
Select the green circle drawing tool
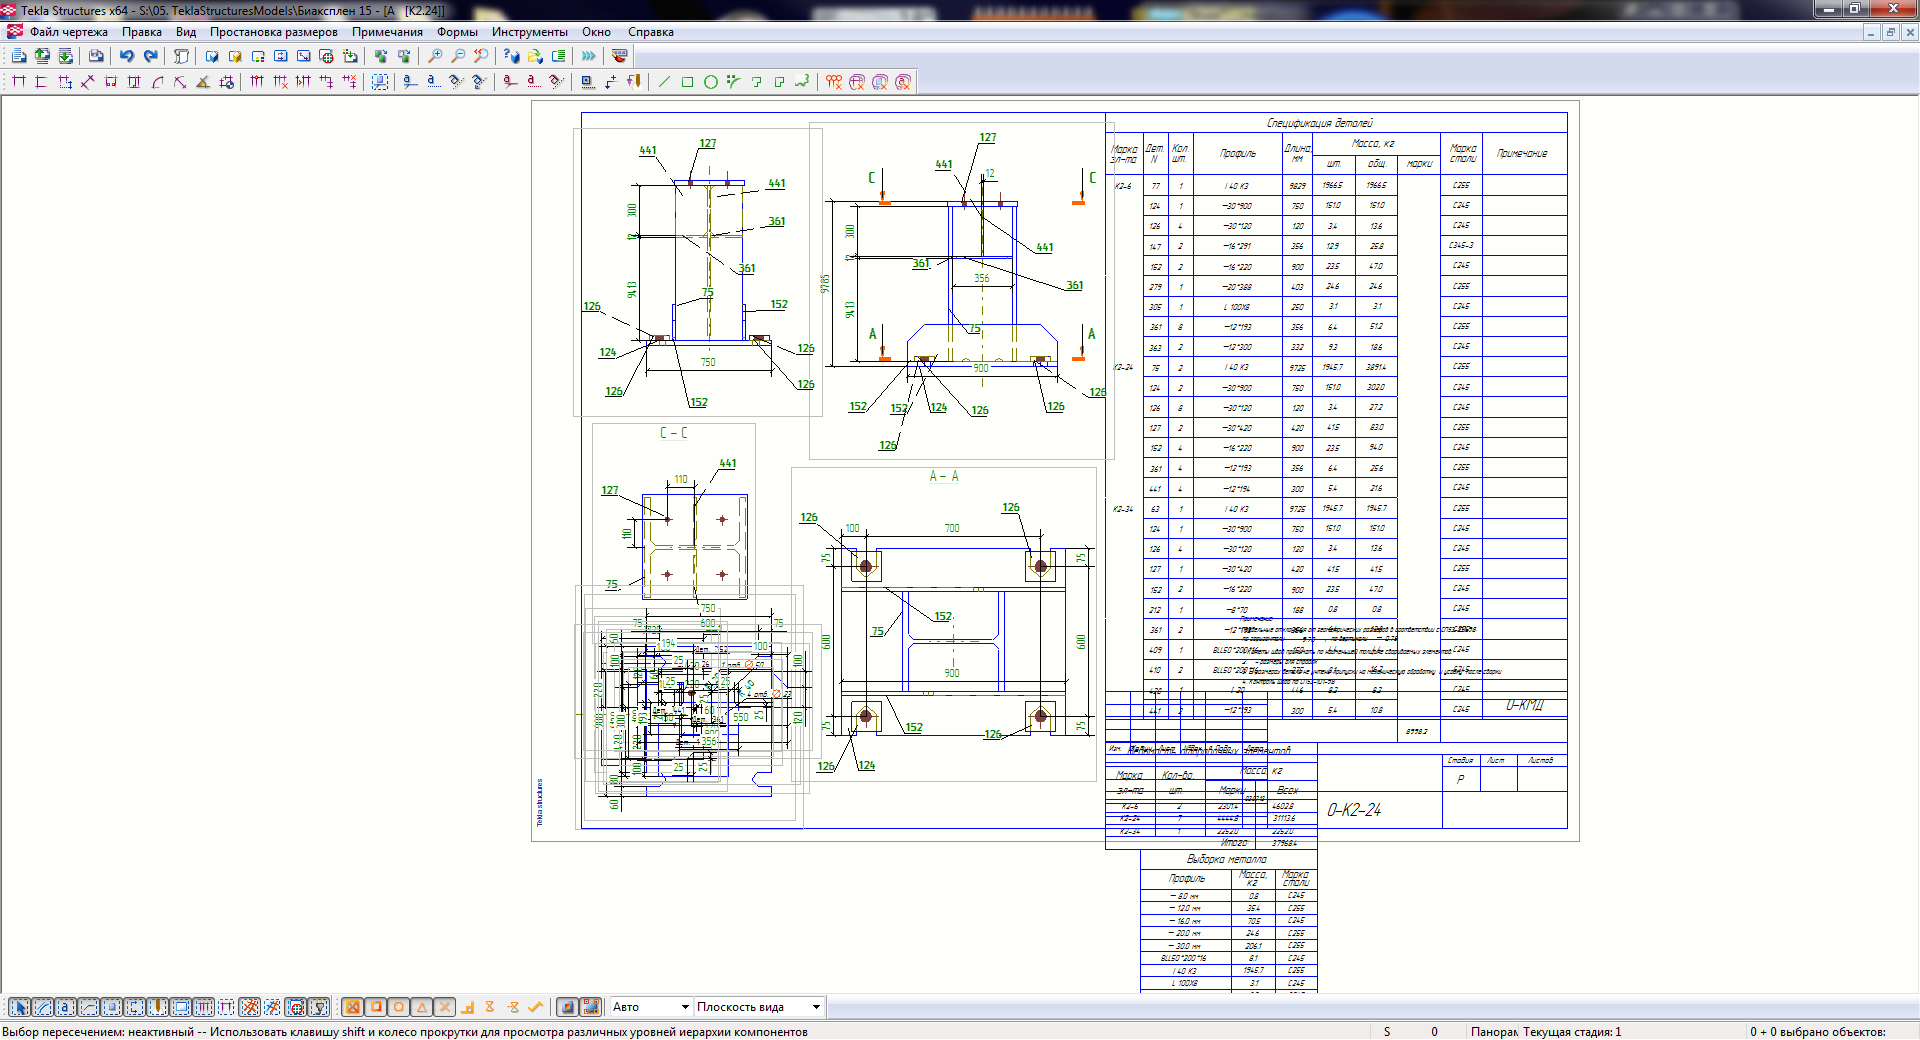(x=711, y=82)
